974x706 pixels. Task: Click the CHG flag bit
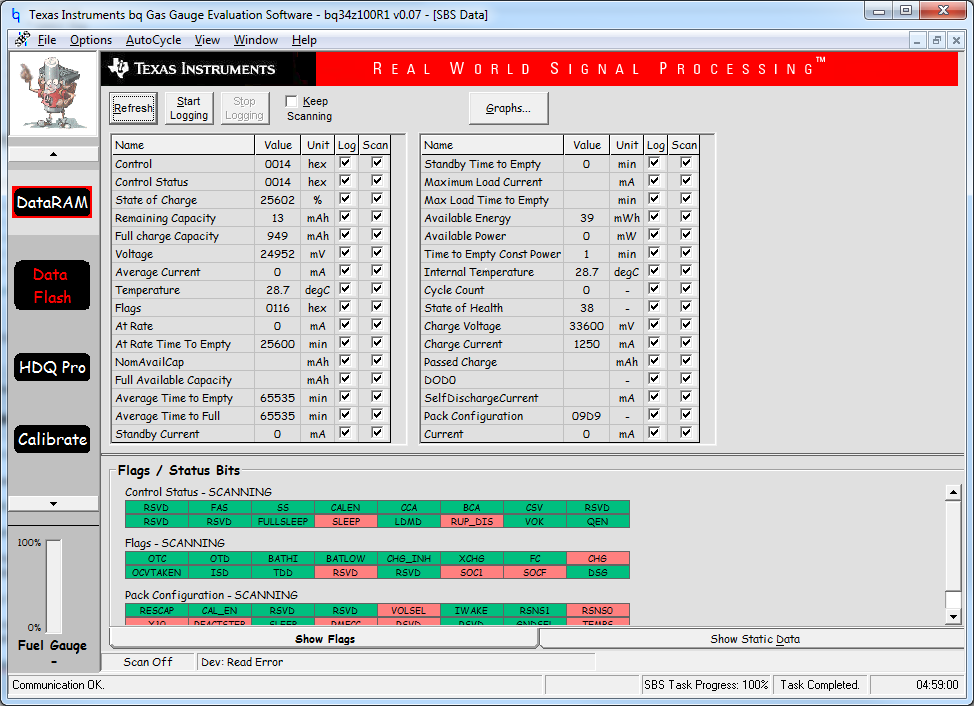598,558
